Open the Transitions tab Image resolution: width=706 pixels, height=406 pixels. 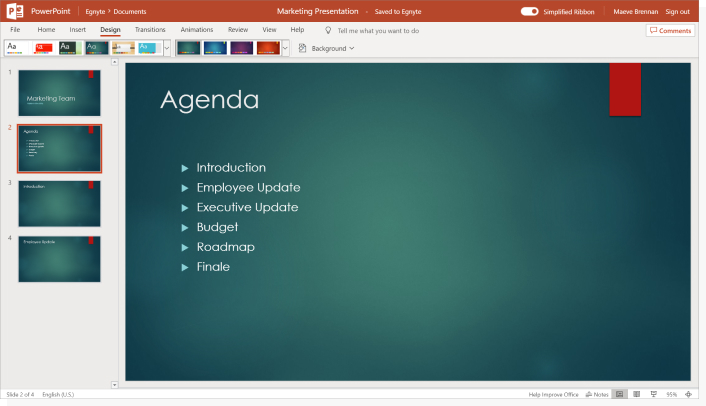[150, 30]
